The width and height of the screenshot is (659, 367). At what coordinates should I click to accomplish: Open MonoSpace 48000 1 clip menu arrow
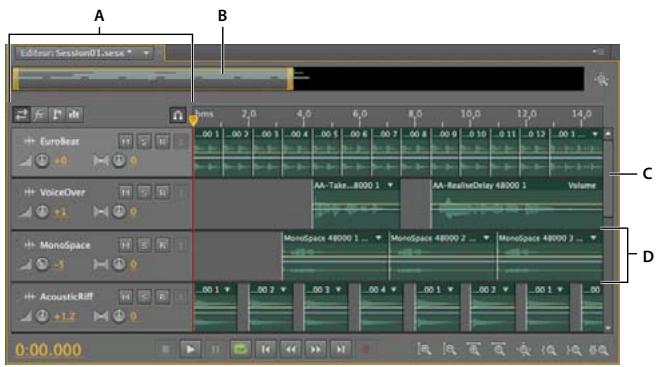[x=378, y=238]
